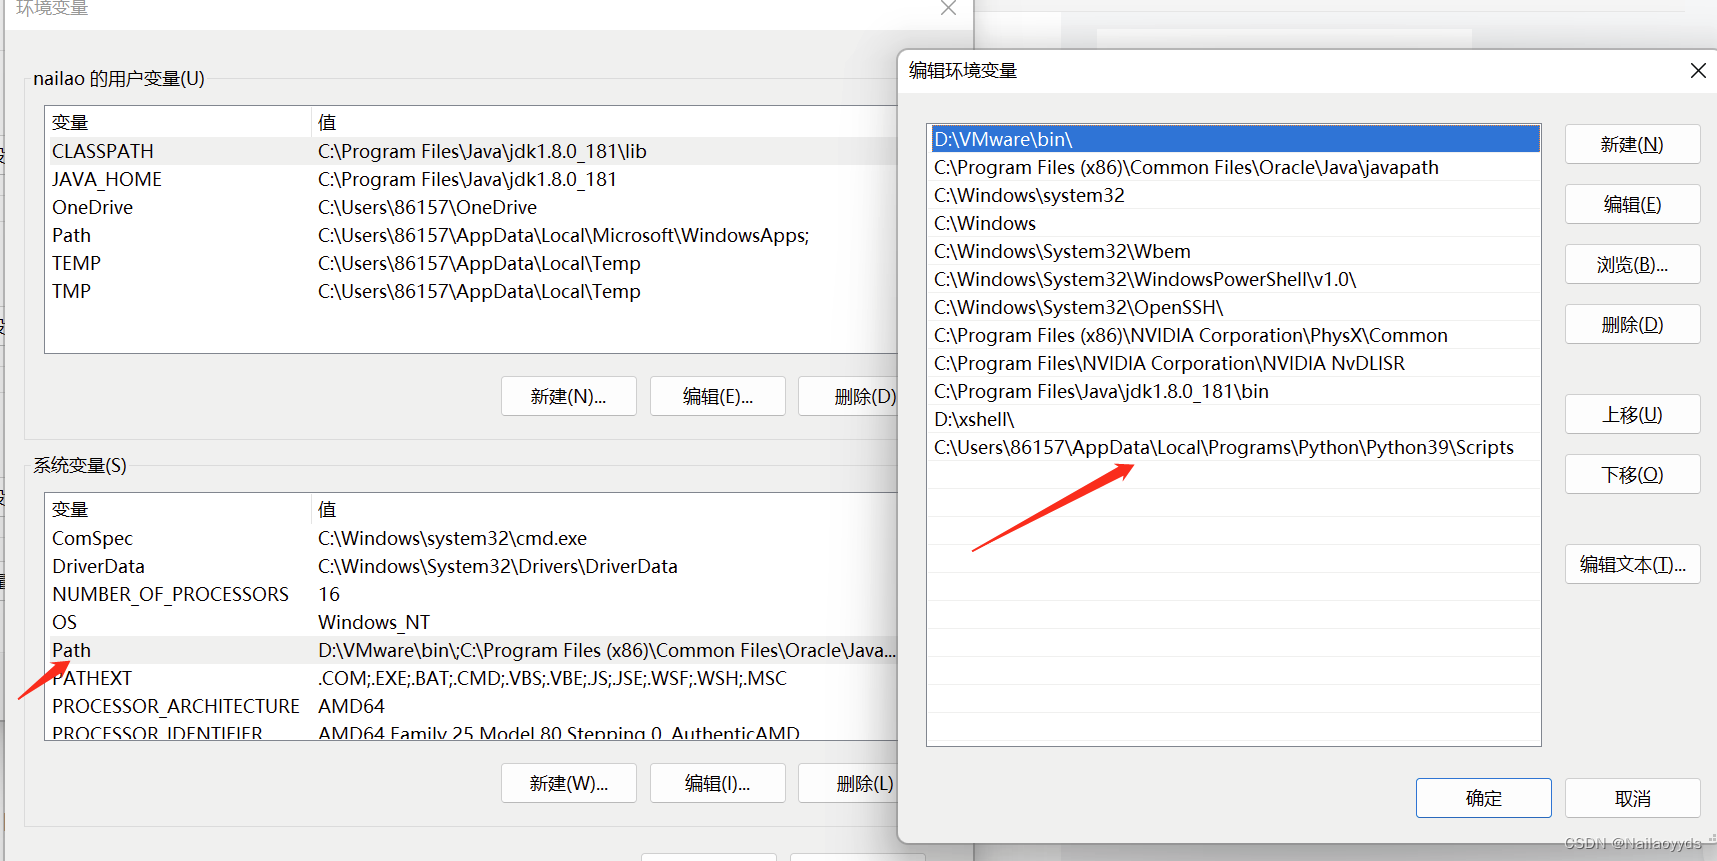Select the C:\Windows\System32\Wbem entry
1717x861 pixels.
[x=1234, y=251]
